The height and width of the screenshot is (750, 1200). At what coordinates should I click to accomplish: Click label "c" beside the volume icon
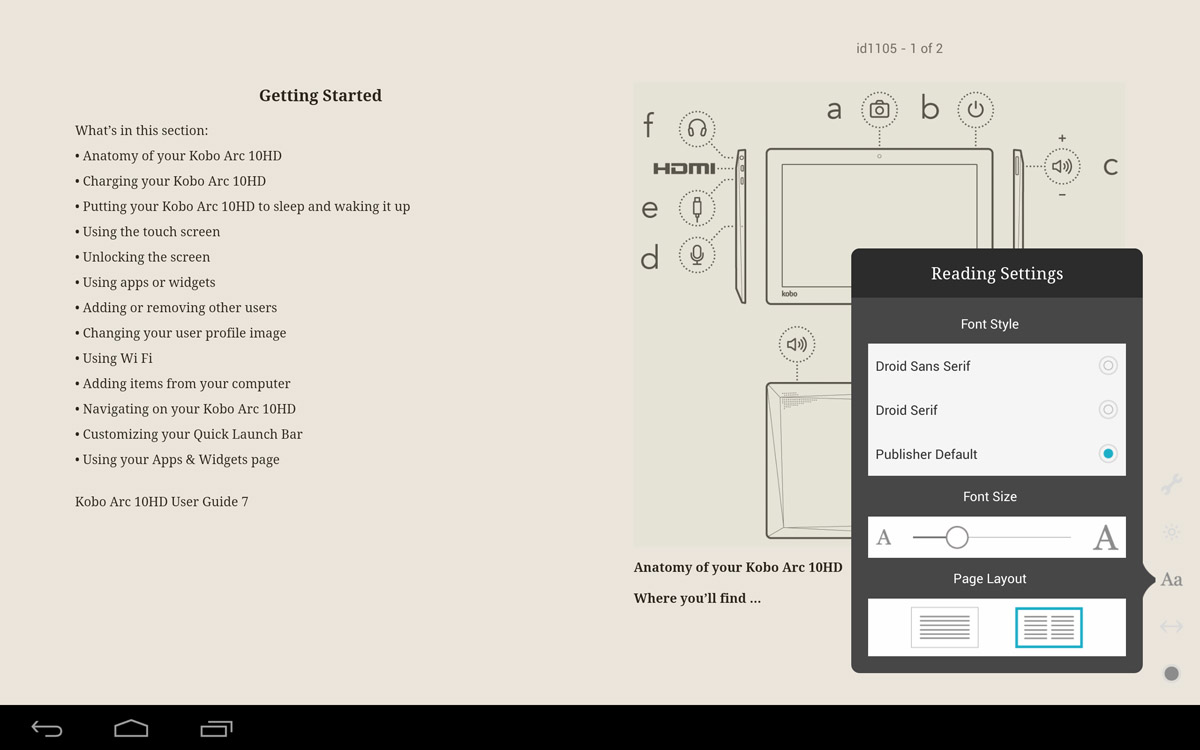[1110, 167]
